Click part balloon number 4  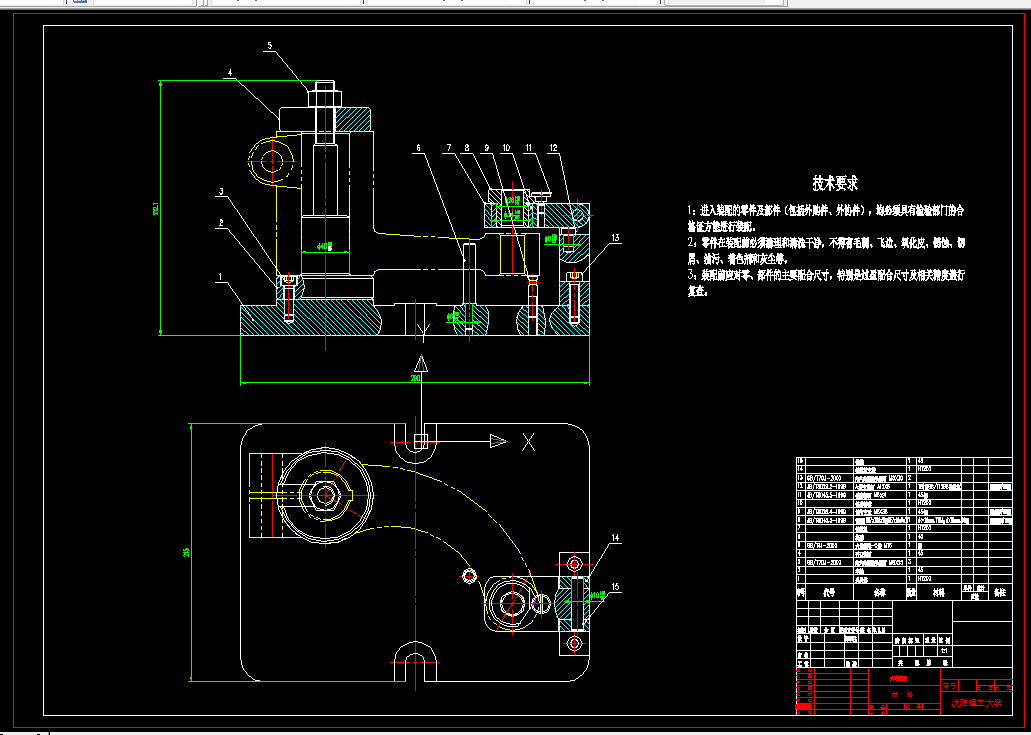point(229,72)
